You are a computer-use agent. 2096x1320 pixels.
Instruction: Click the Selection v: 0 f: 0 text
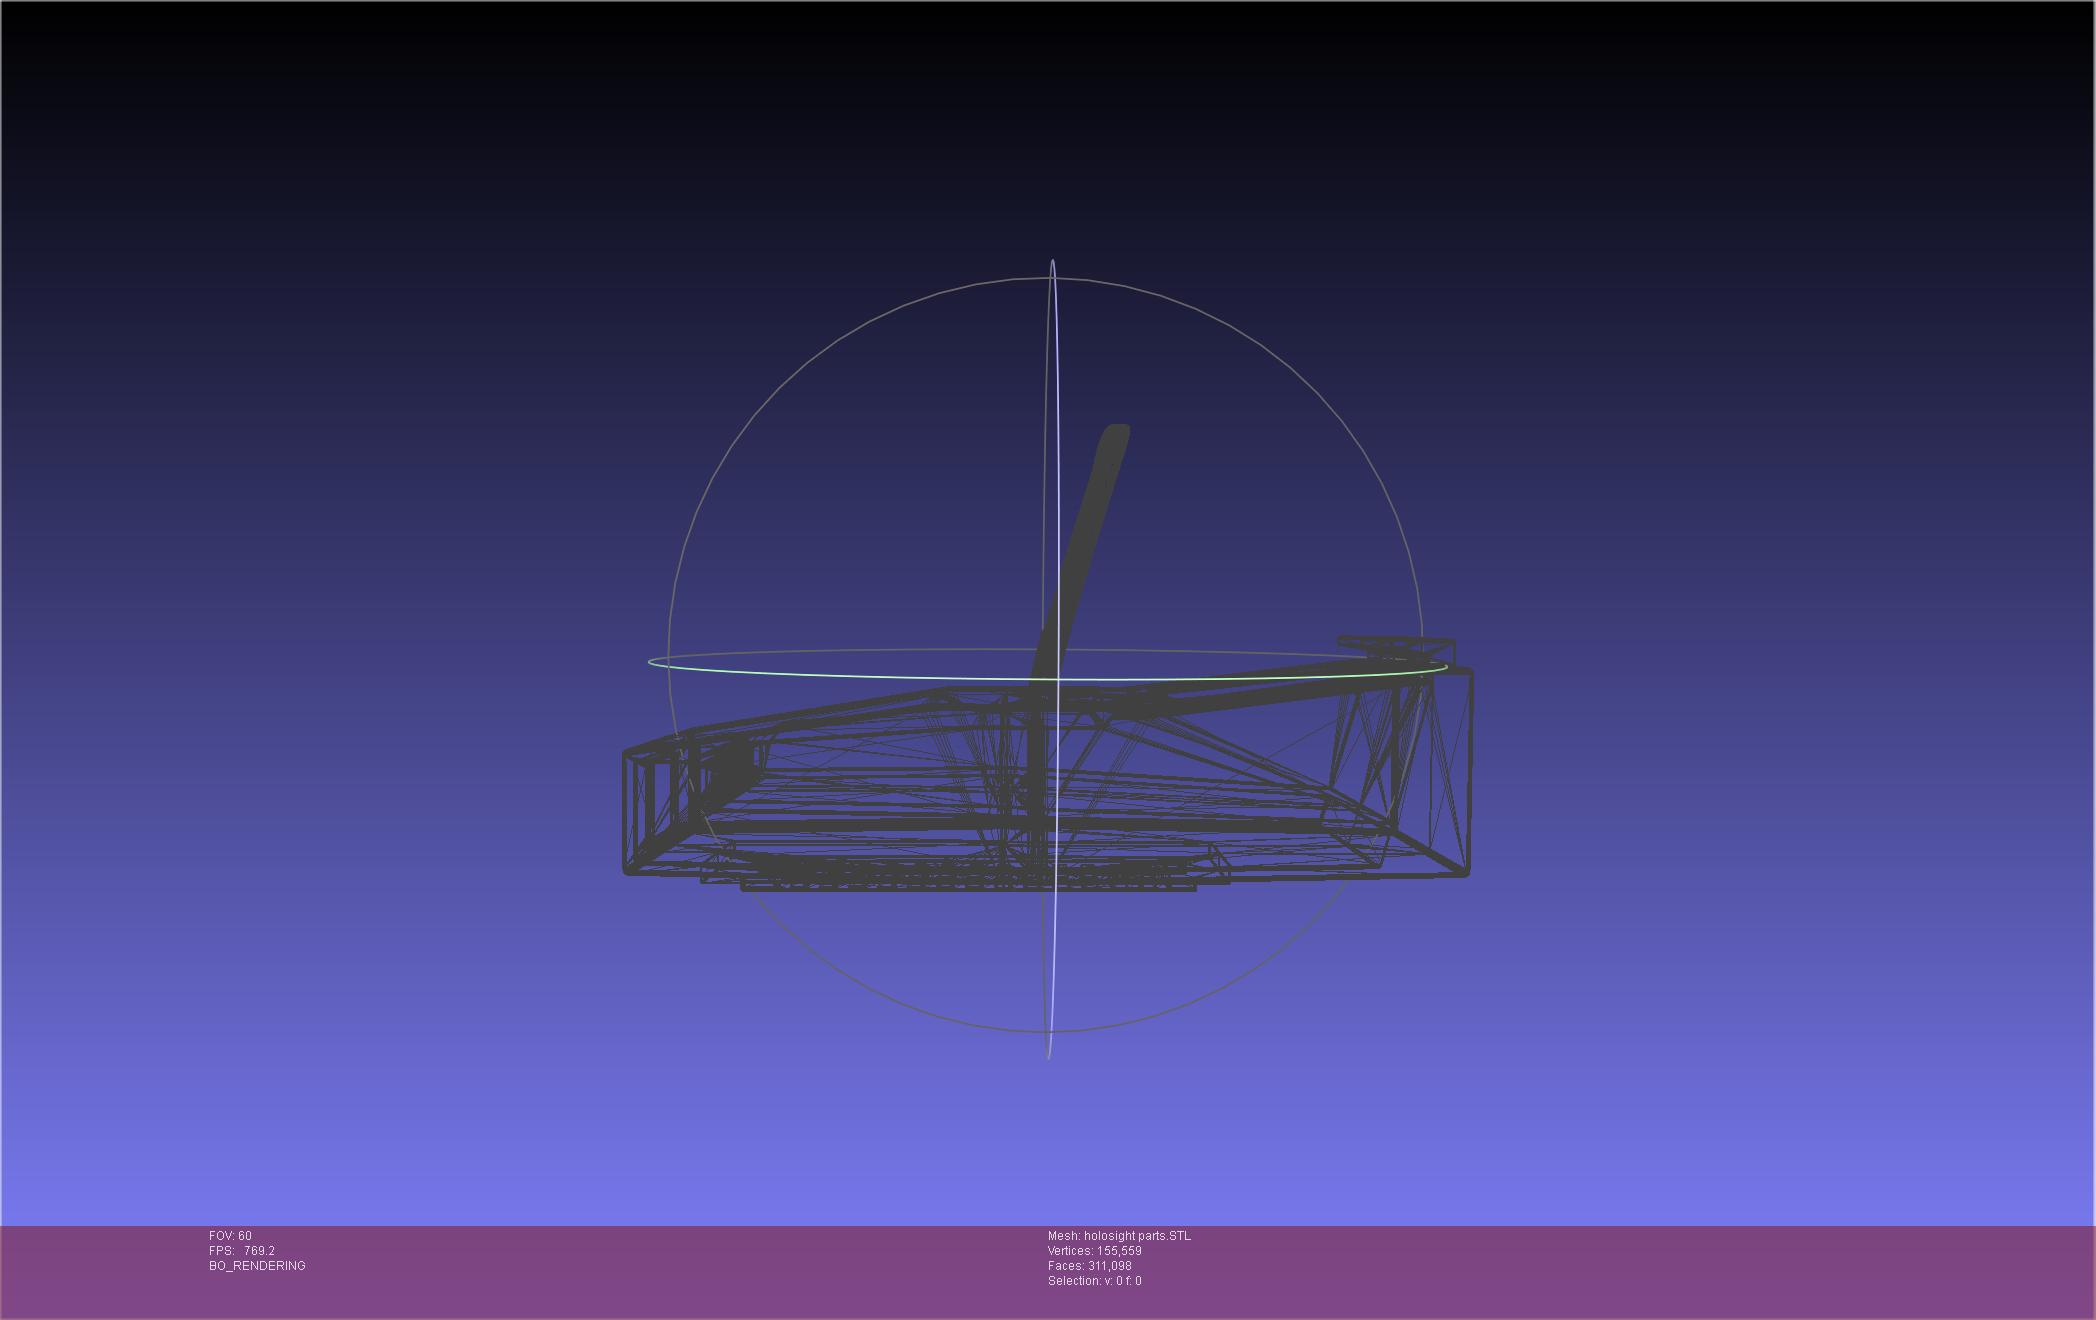[x=1094, y=1281]
